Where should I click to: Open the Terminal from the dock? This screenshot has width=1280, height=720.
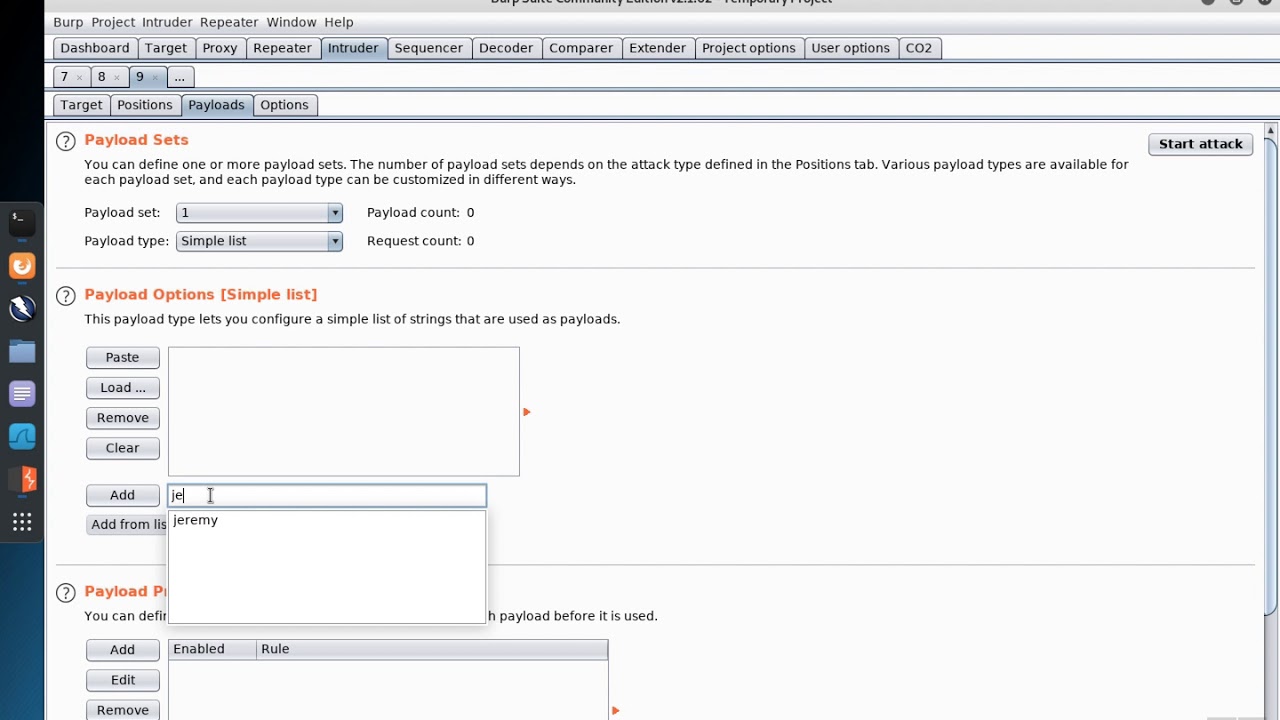[22, 222]
